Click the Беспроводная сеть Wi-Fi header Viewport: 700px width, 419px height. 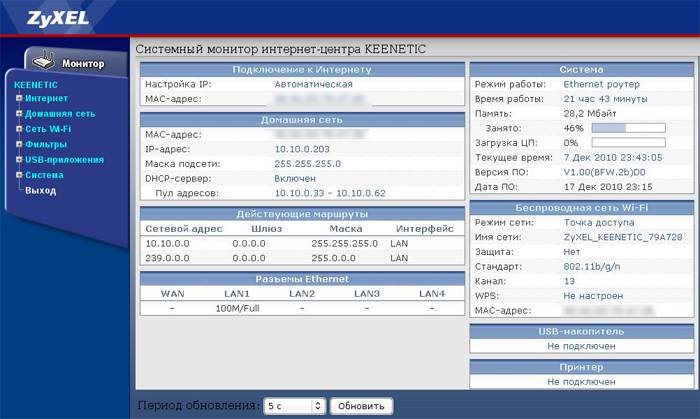point(582,208)
